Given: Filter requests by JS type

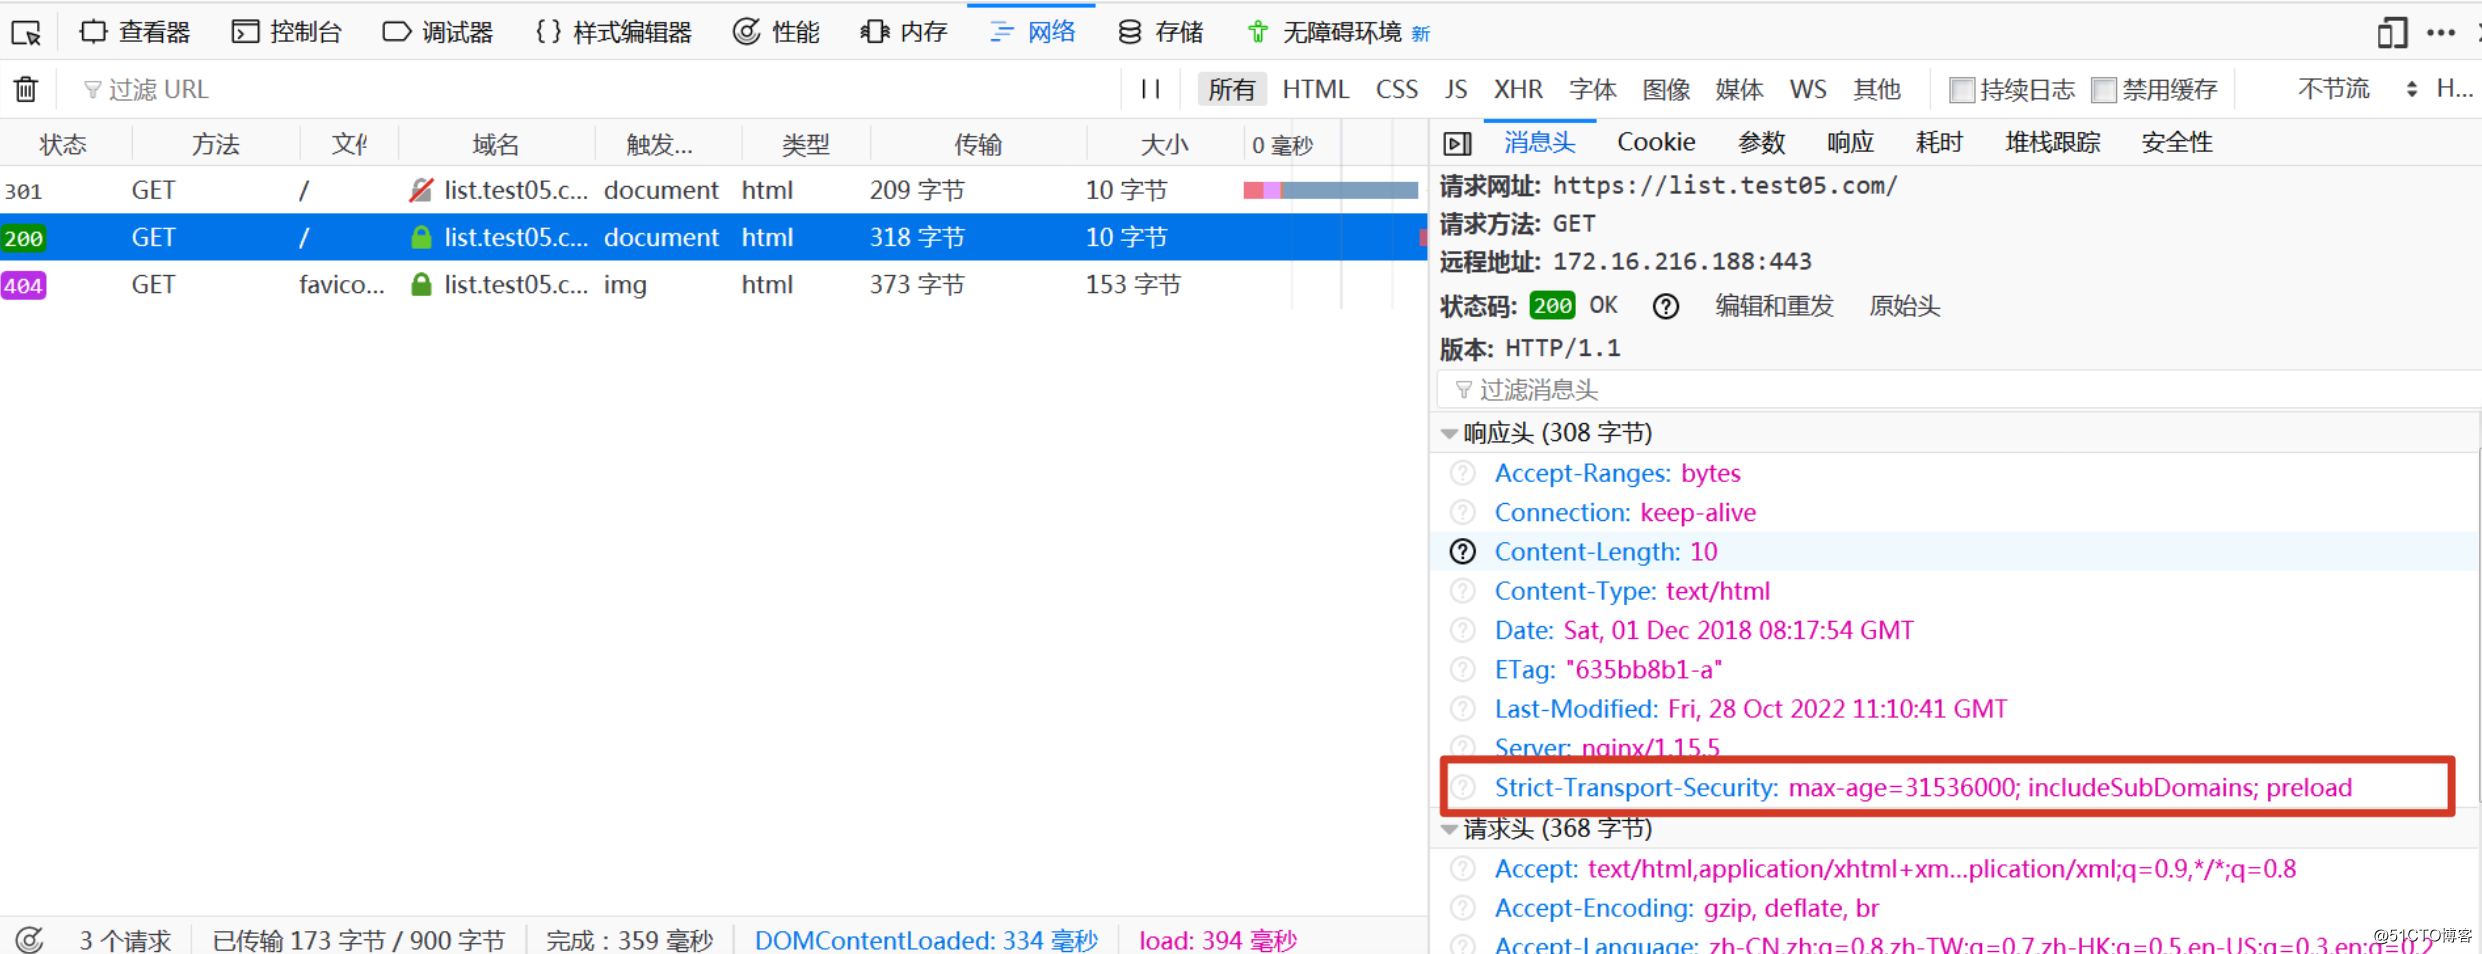Looking at the screenshot, I should [1456, 89].
